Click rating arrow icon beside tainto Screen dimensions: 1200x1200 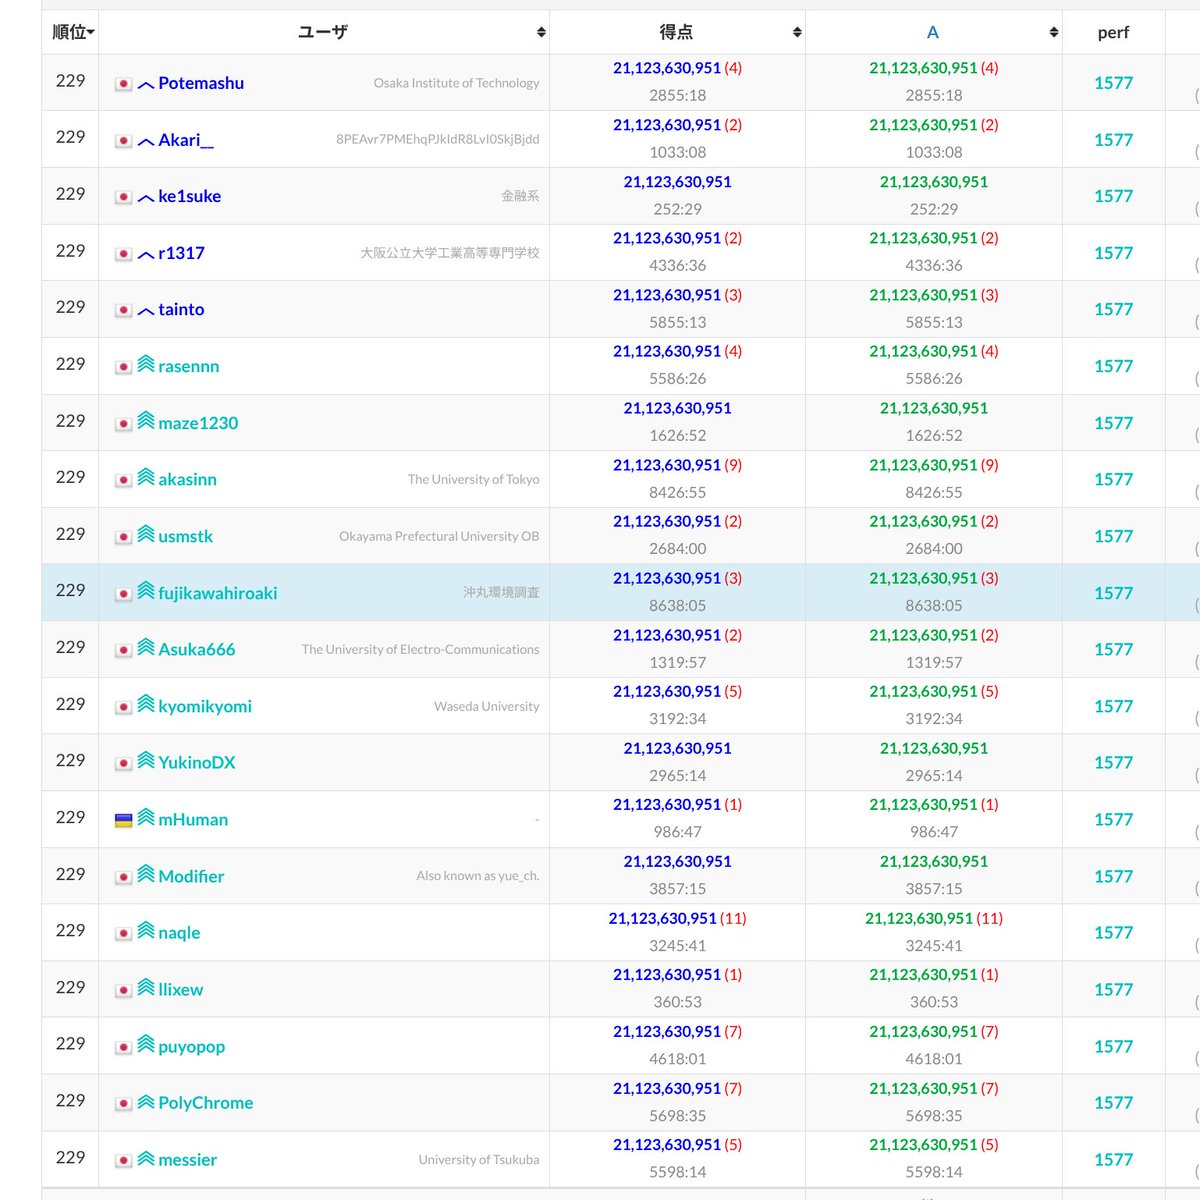pyautogui.click(x=146, y=311)
